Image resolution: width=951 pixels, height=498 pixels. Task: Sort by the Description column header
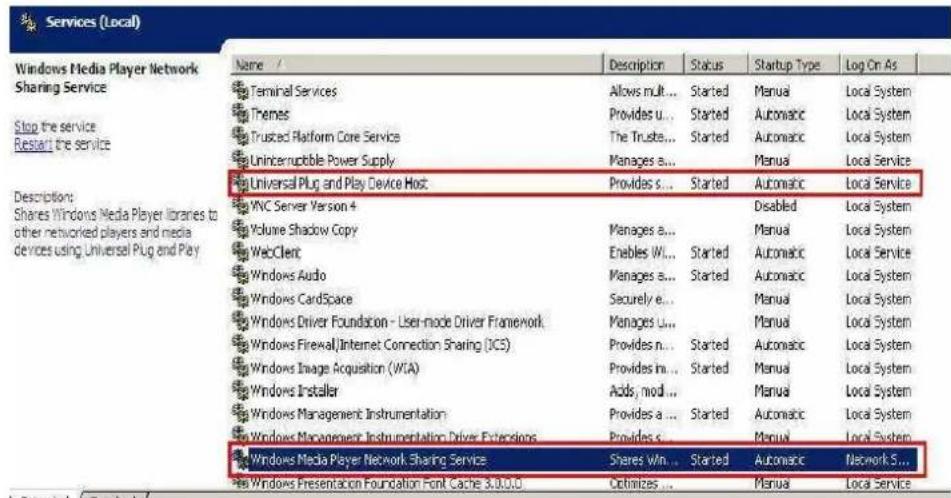[644, 65]
